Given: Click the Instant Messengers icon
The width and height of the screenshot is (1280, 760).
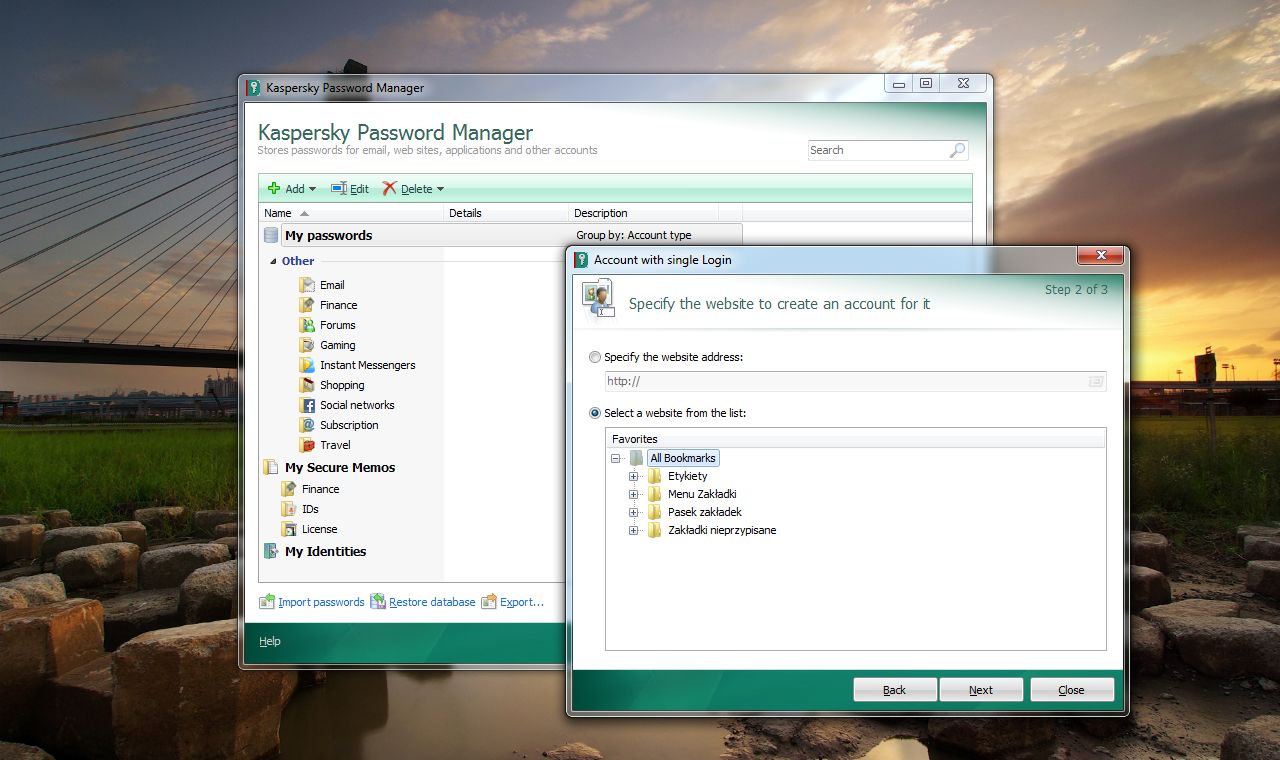Looking at the screenshot, I should coord(307,365).
